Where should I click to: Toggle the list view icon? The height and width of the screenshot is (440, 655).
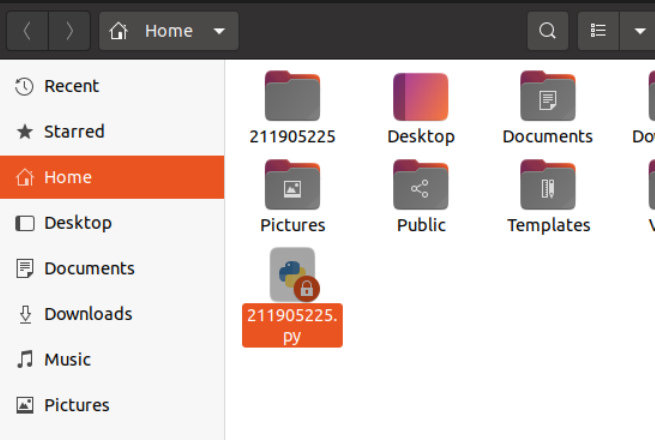click(599, 31)
